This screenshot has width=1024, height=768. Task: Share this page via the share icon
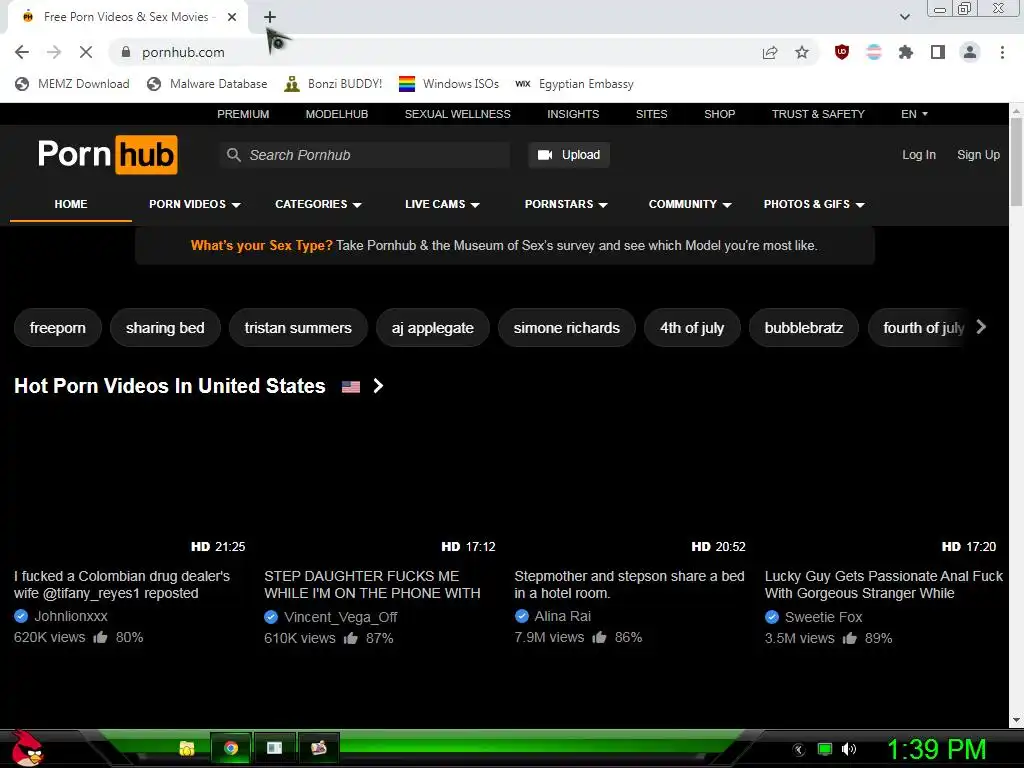tap(770, 52)
